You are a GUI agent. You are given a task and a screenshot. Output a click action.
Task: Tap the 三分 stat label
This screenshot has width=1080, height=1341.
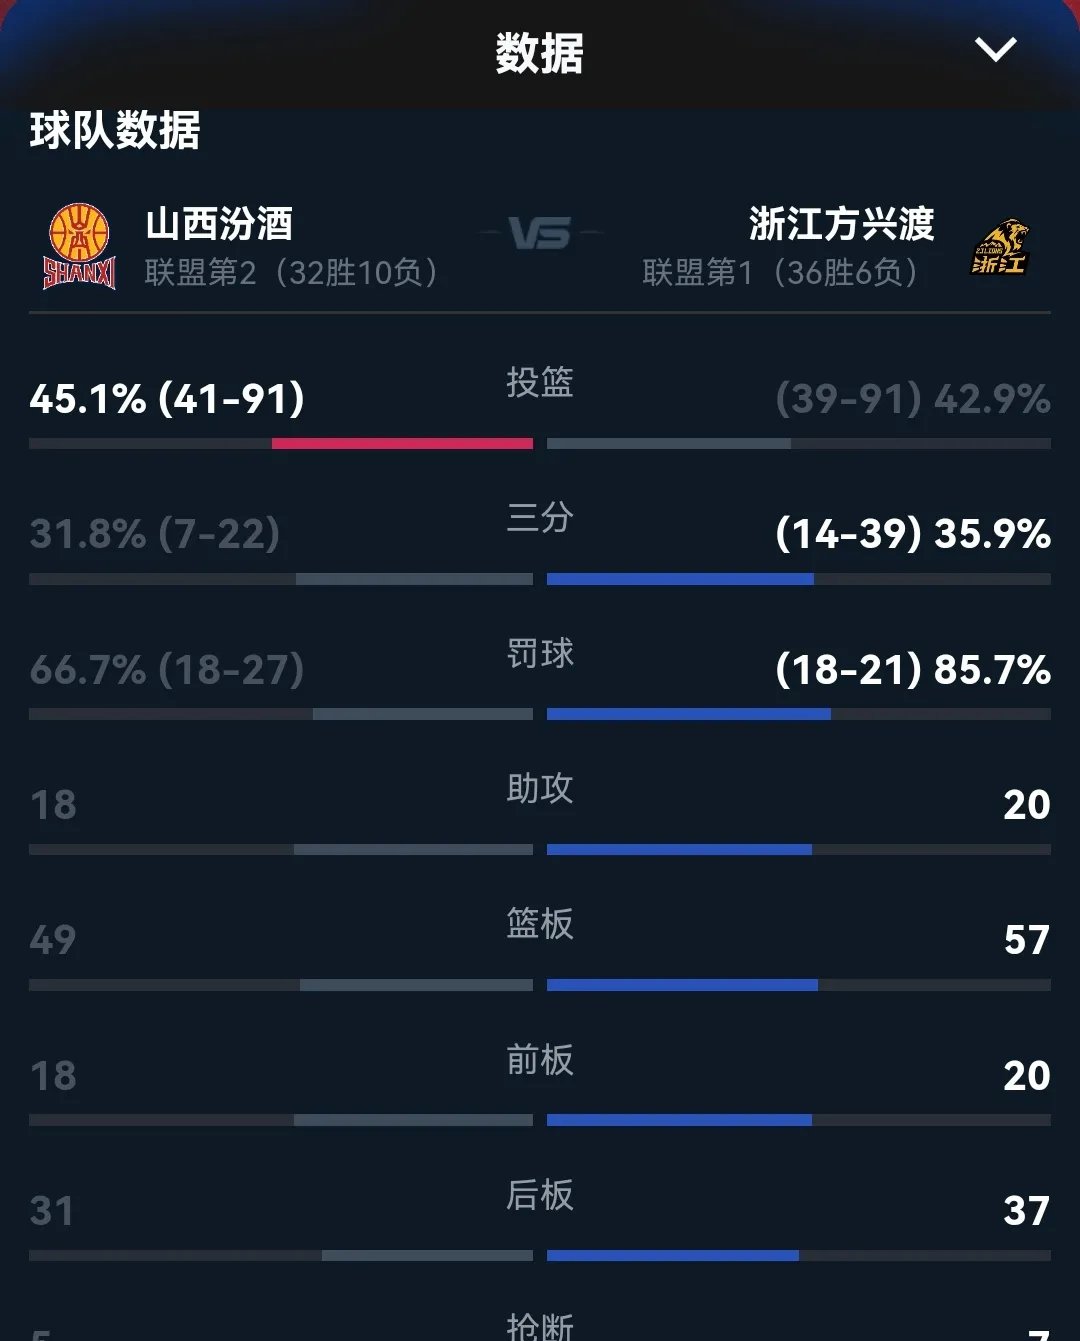click(x=540, y=518)
